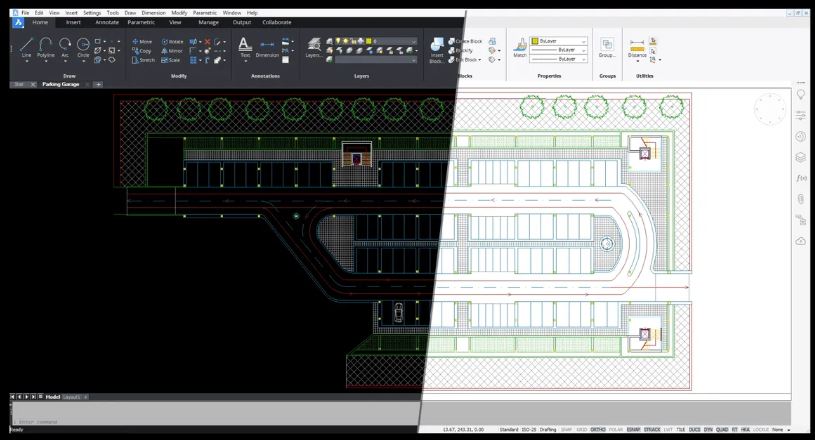Click inside the command line input
This screenshot has height=440, width=815.
(216, 422)
